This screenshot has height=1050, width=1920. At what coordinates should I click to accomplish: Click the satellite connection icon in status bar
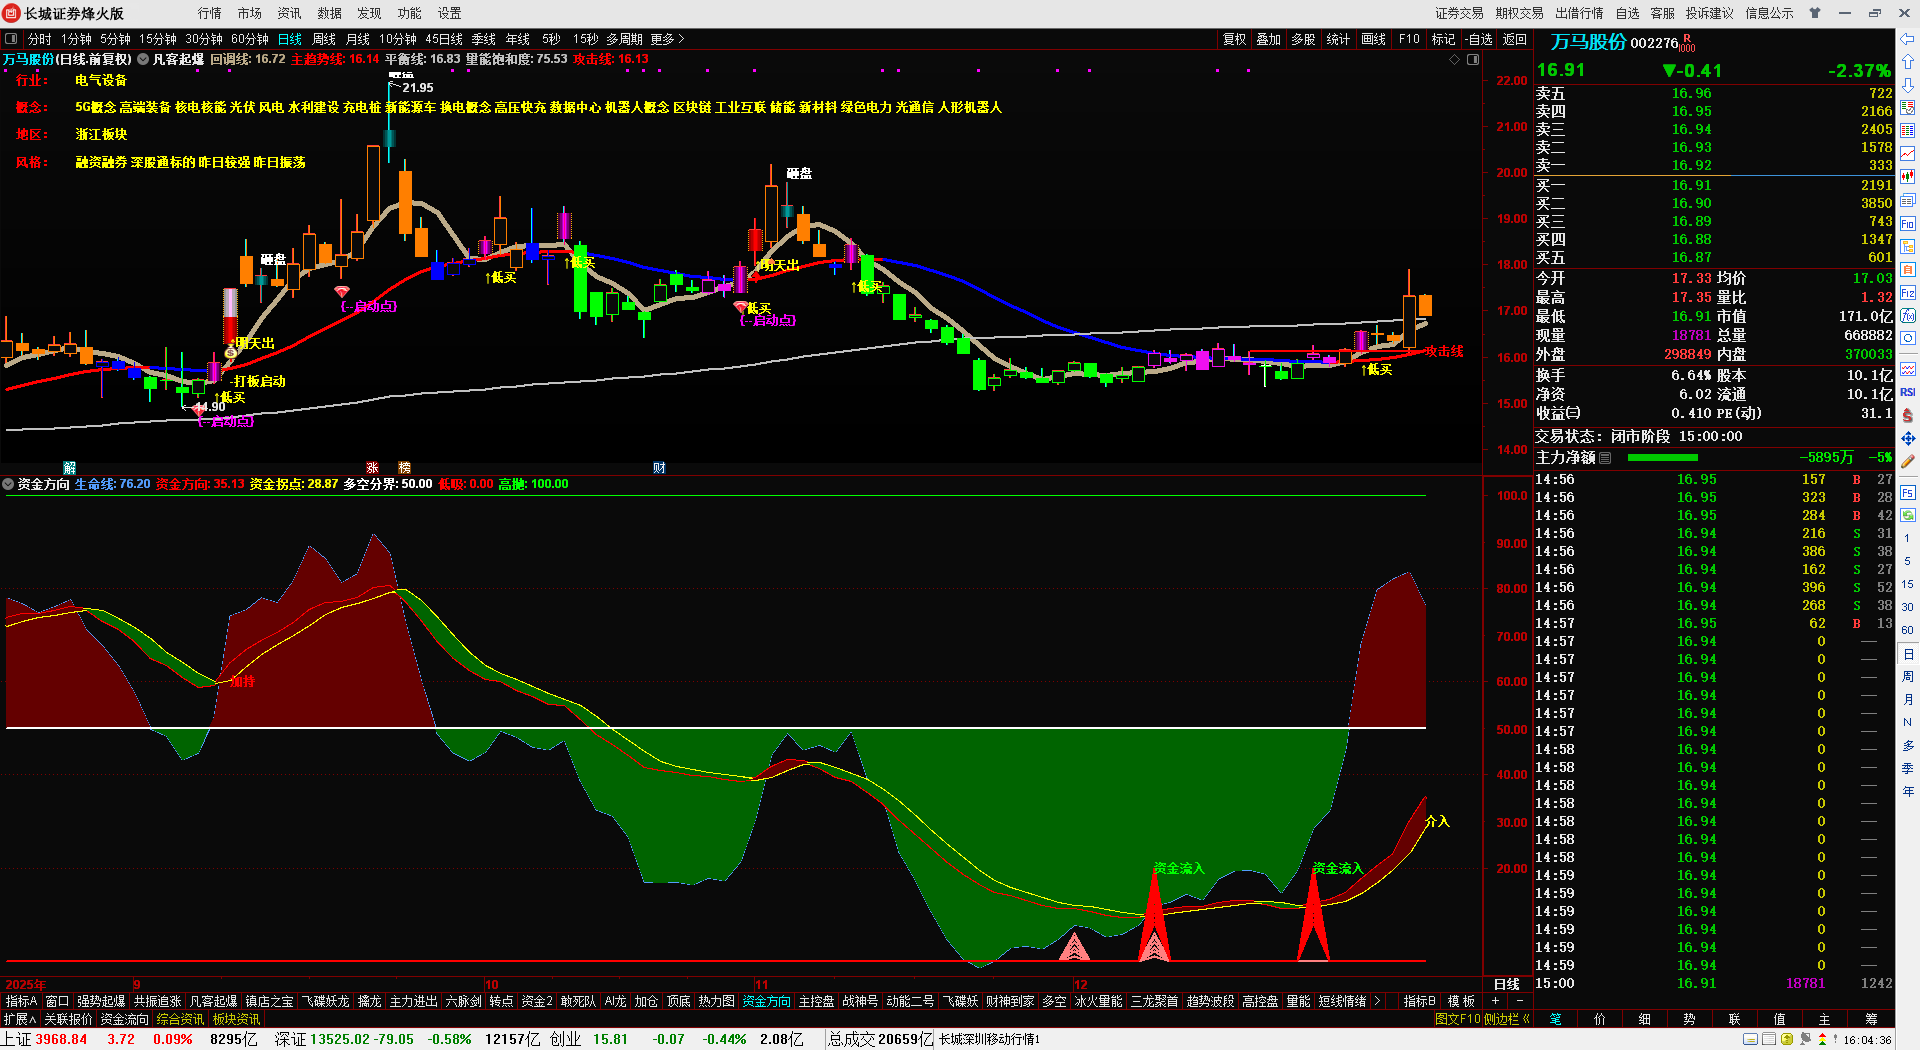coord(1806,1040)
